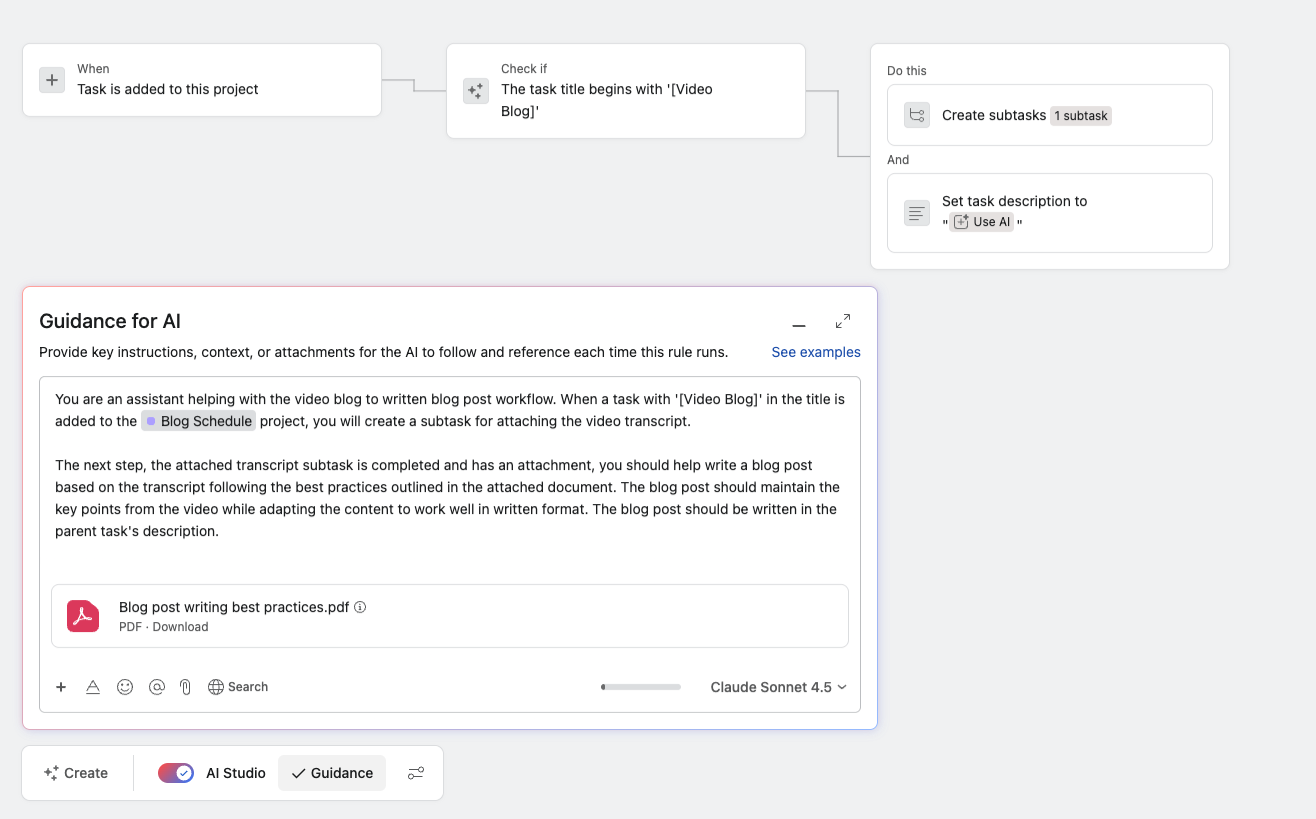Click the Blog Schedule project pill
Viewport: 1316px width, 819px height.
[198, 420]
